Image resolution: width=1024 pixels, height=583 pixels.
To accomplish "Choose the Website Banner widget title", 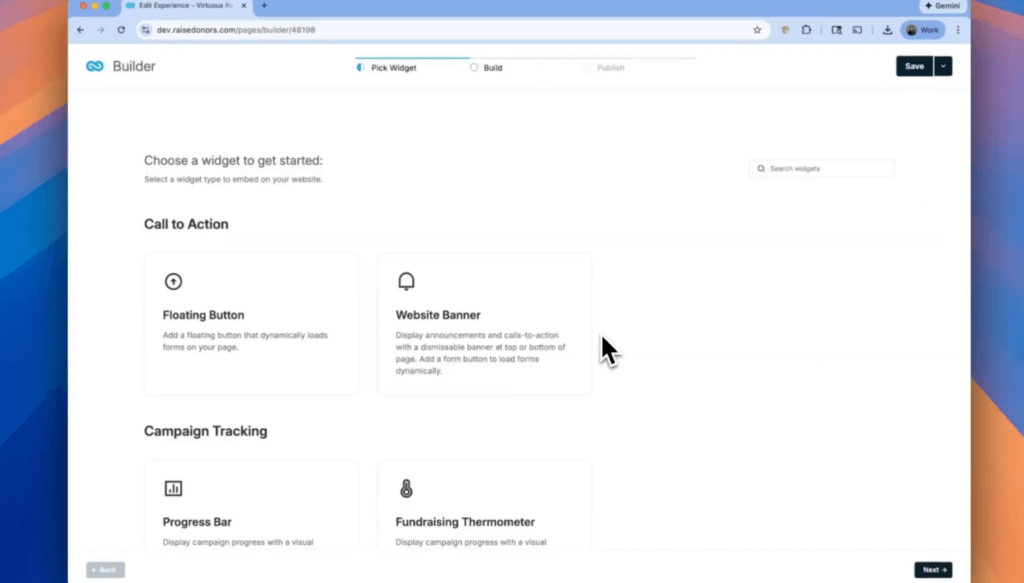I will (x=438, y=315).
